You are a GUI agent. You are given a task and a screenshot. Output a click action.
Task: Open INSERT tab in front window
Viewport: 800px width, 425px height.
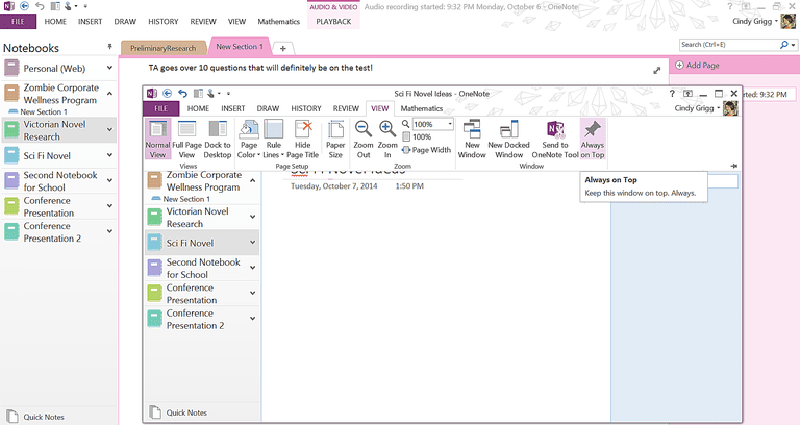[233, 108]
